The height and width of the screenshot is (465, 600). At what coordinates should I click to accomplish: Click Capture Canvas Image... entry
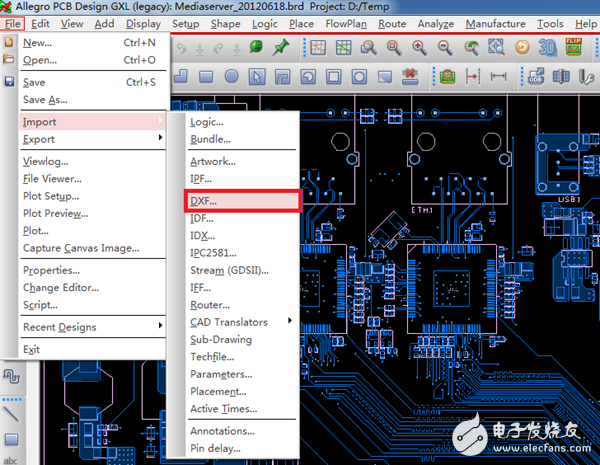click(81, 248)
